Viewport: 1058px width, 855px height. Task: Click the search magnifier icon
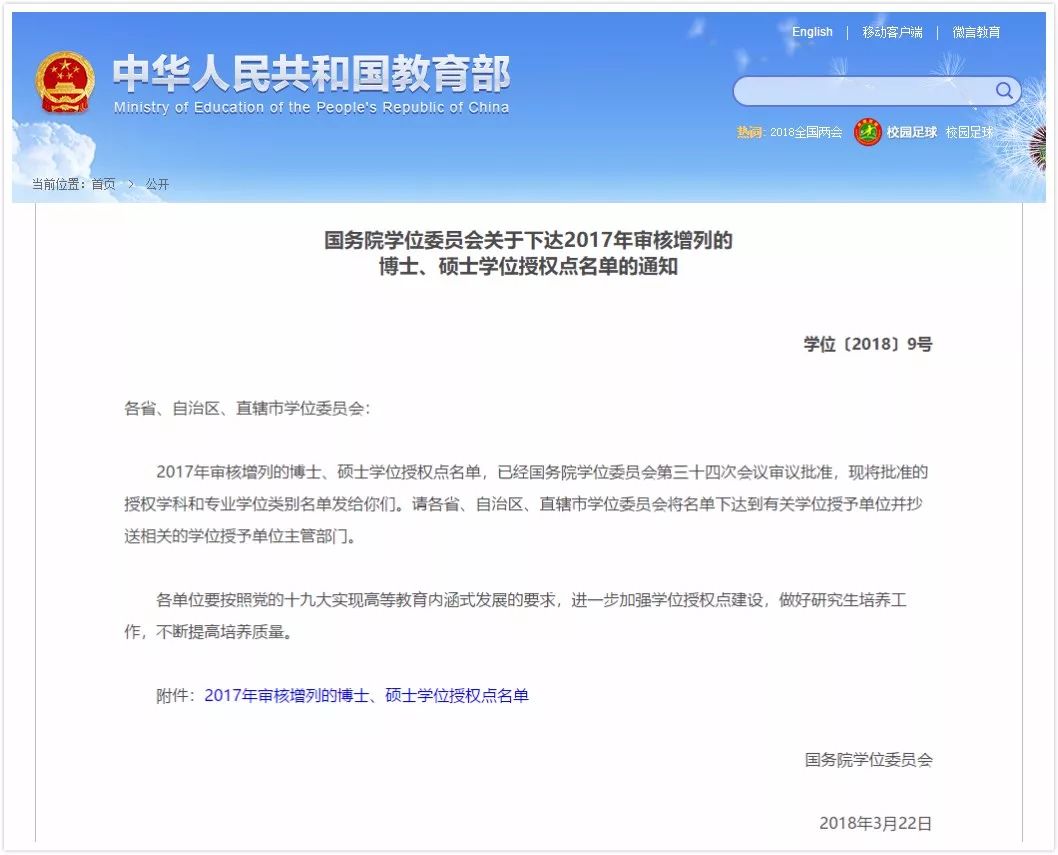click(x=1004, y=91)
